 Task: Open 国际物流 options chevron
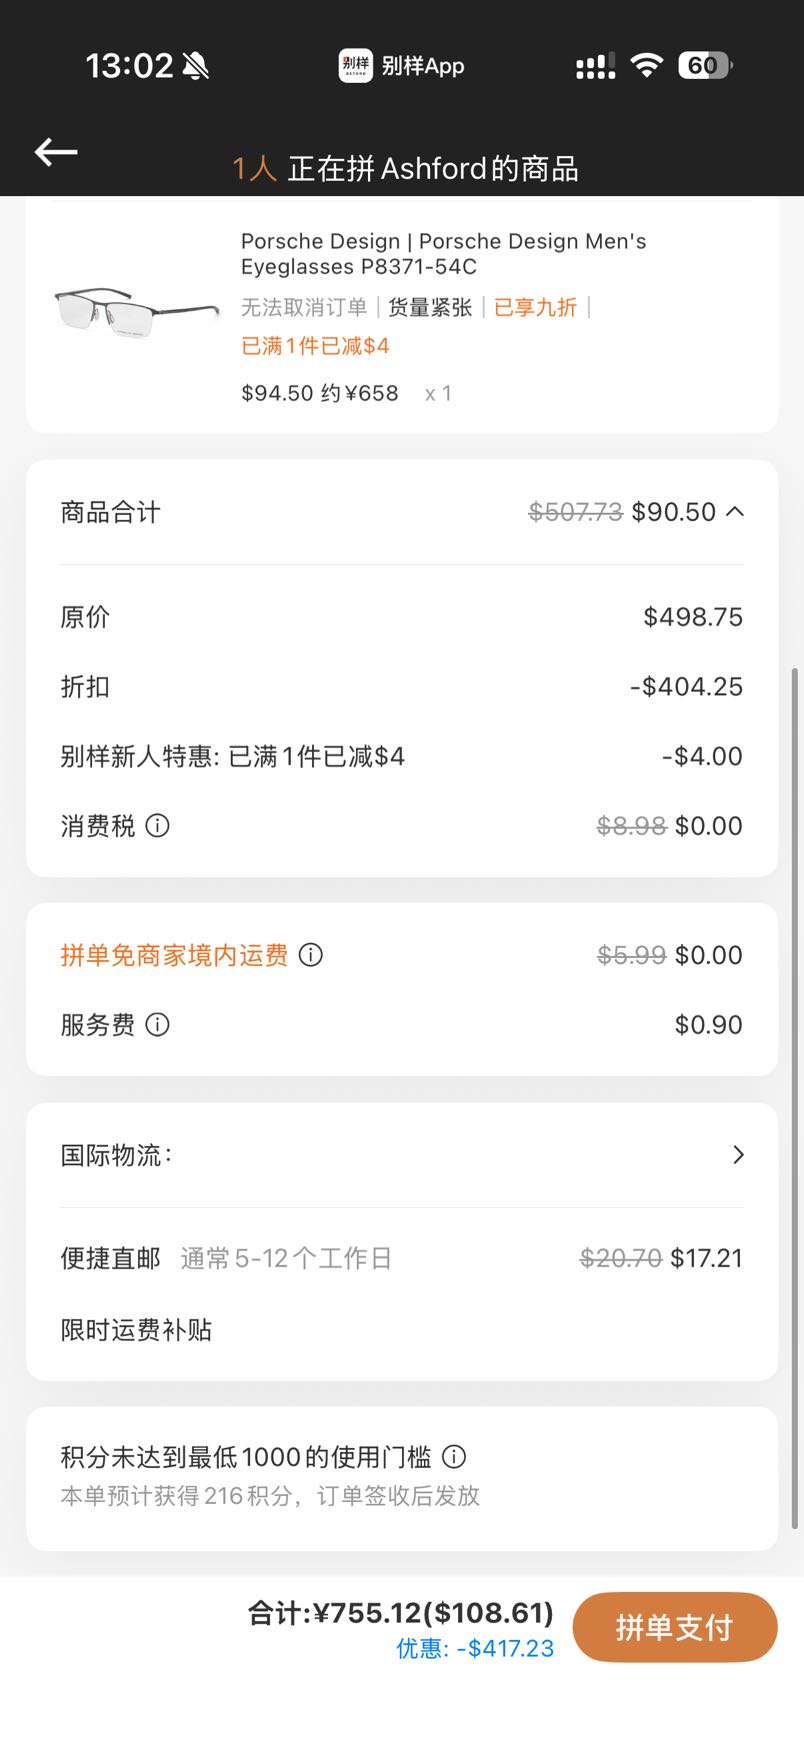[x=738, y=1155]
